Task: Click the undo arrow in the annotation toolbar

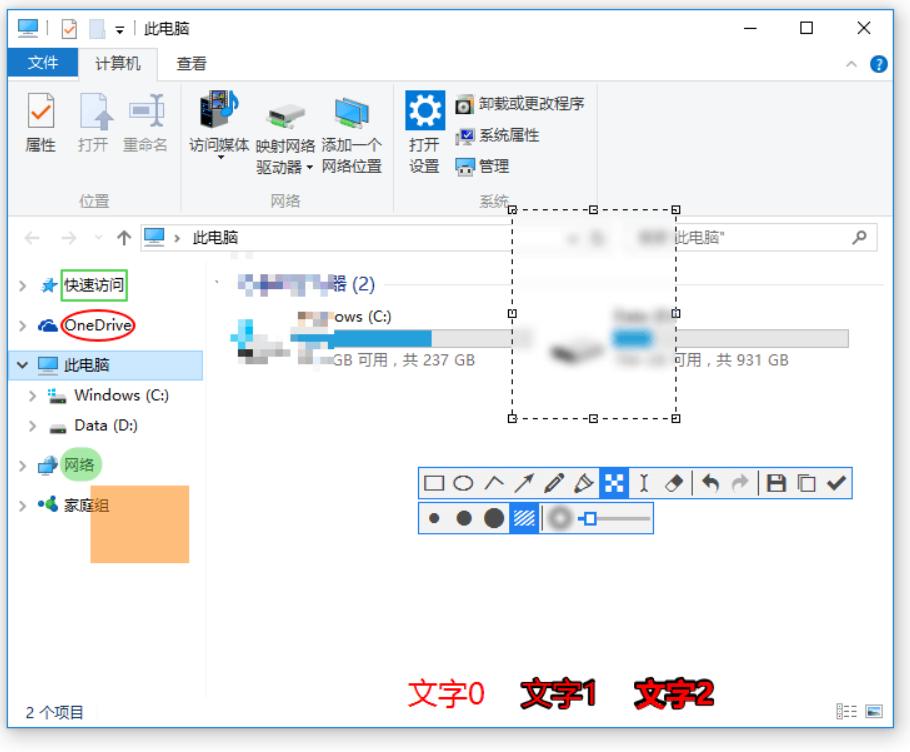Action: click(x=711, y=481)
